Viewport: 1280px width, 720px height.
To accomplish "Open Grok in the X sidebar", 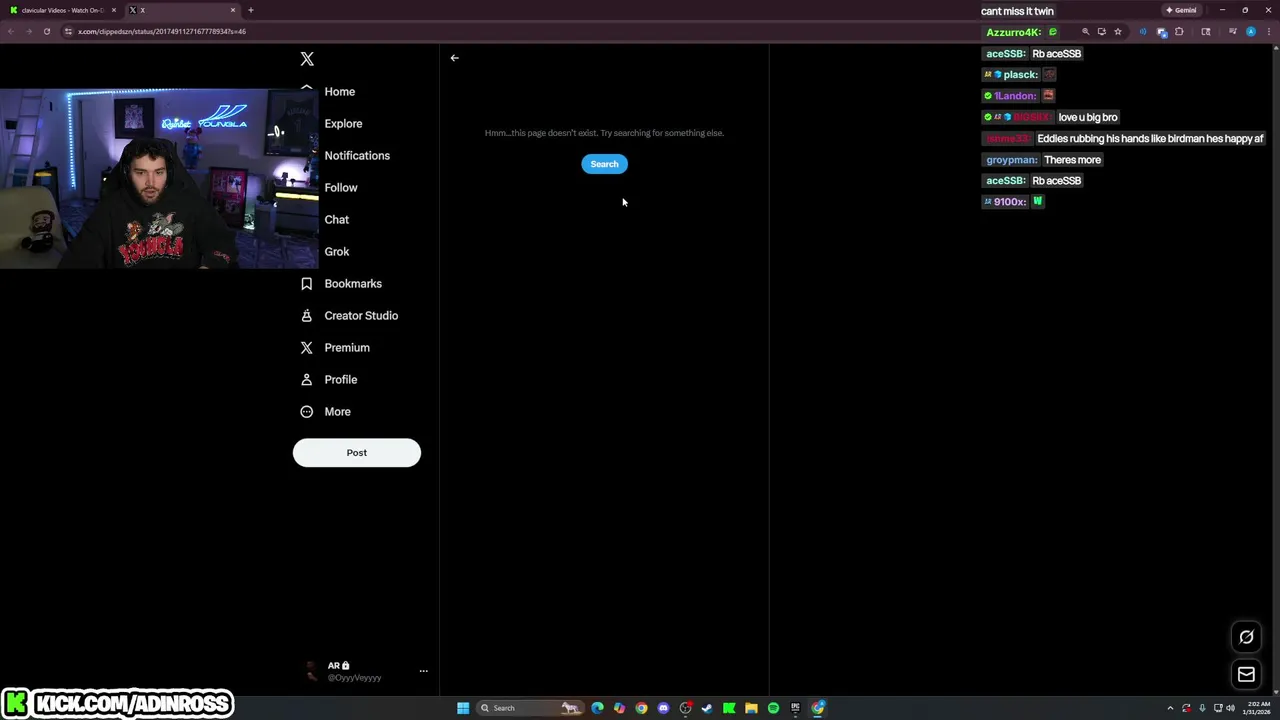I will (x=336, y=252).
